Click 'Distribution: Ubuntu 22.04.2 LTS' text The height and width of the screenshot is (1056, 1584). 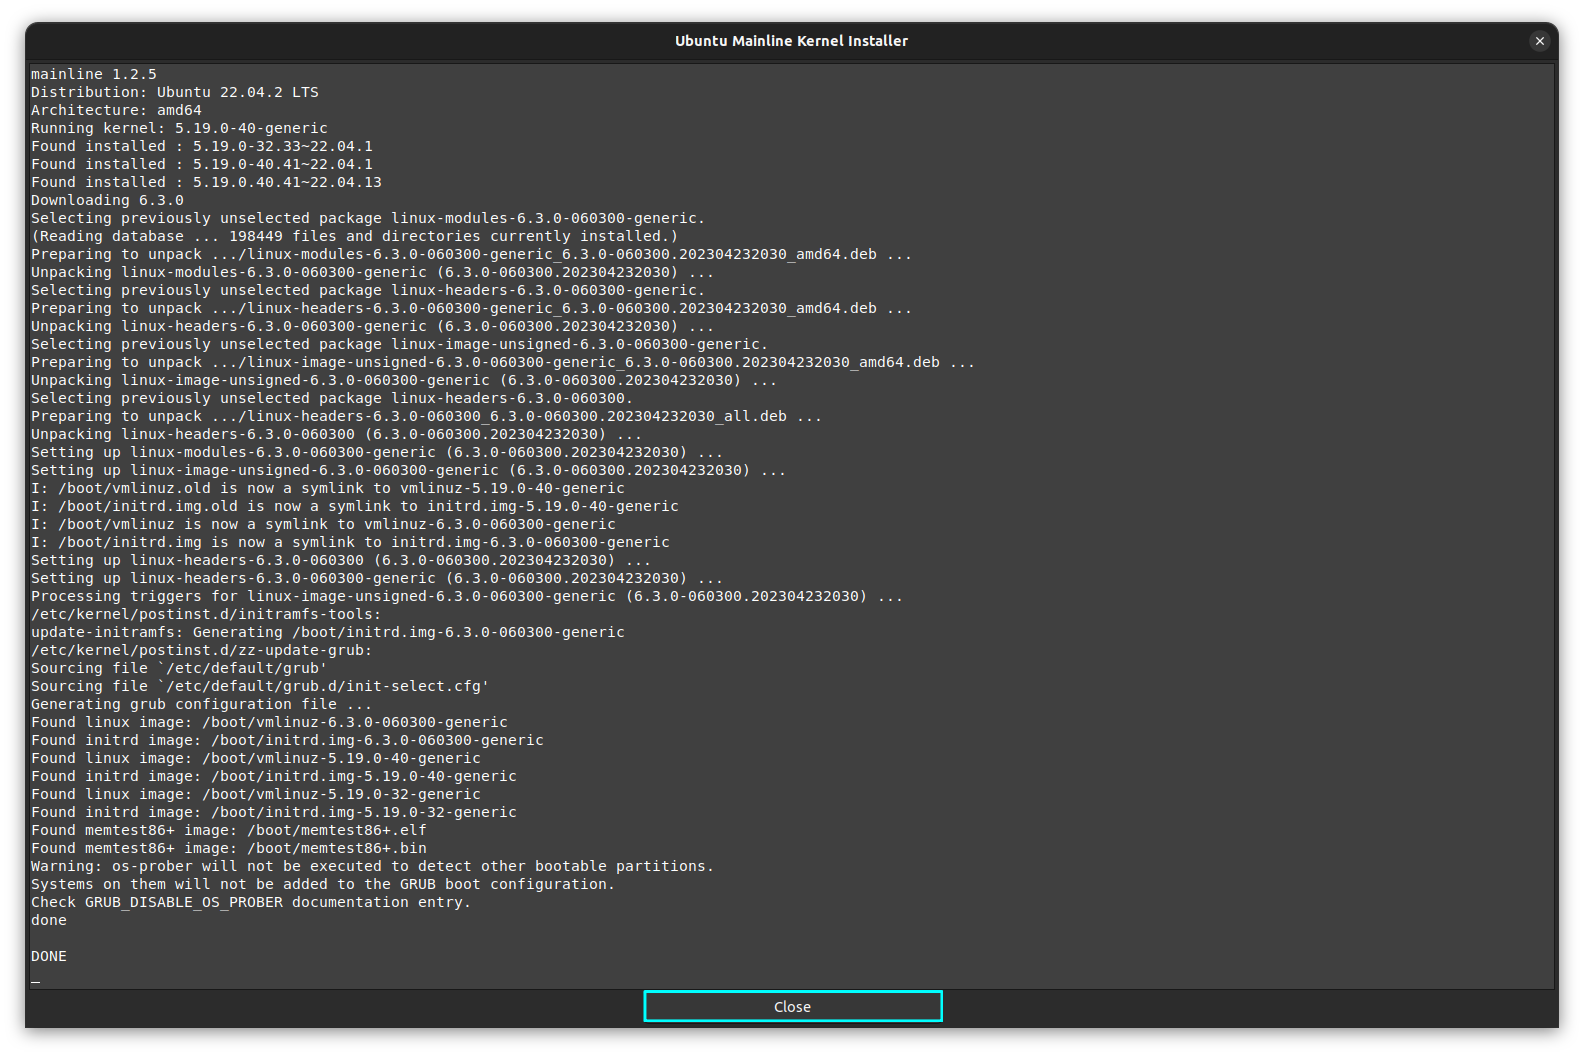(x=175, y=92)
